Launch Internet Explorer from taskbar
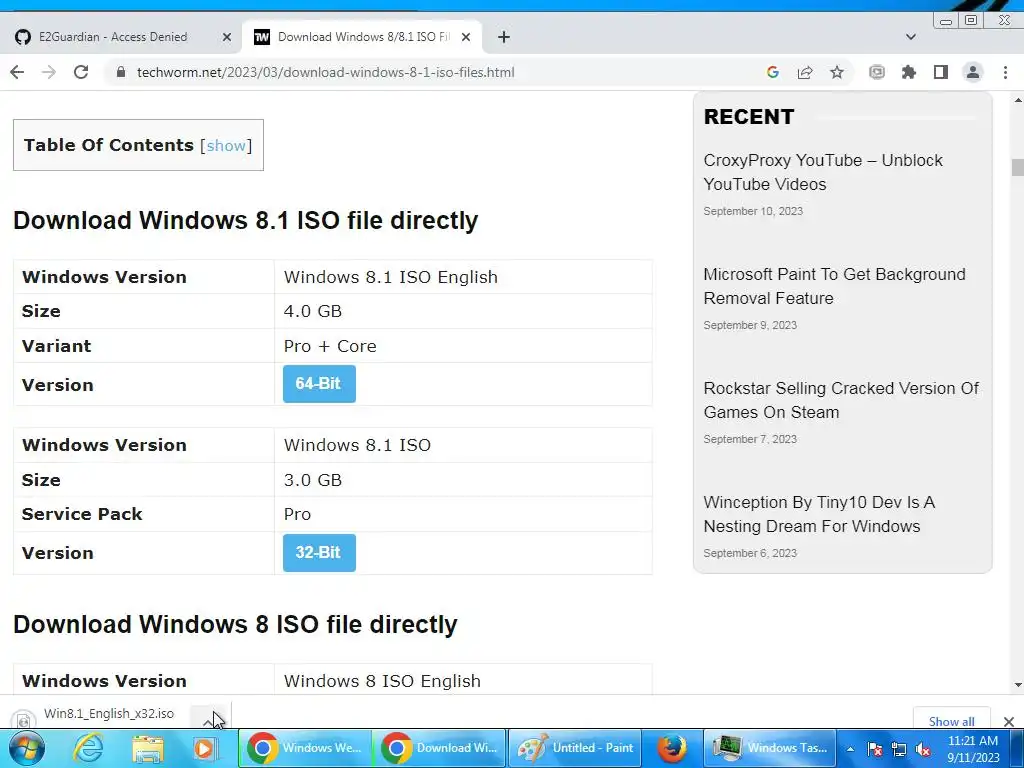This screenshot has width=1024, height=768. click(x=88, y=748)
